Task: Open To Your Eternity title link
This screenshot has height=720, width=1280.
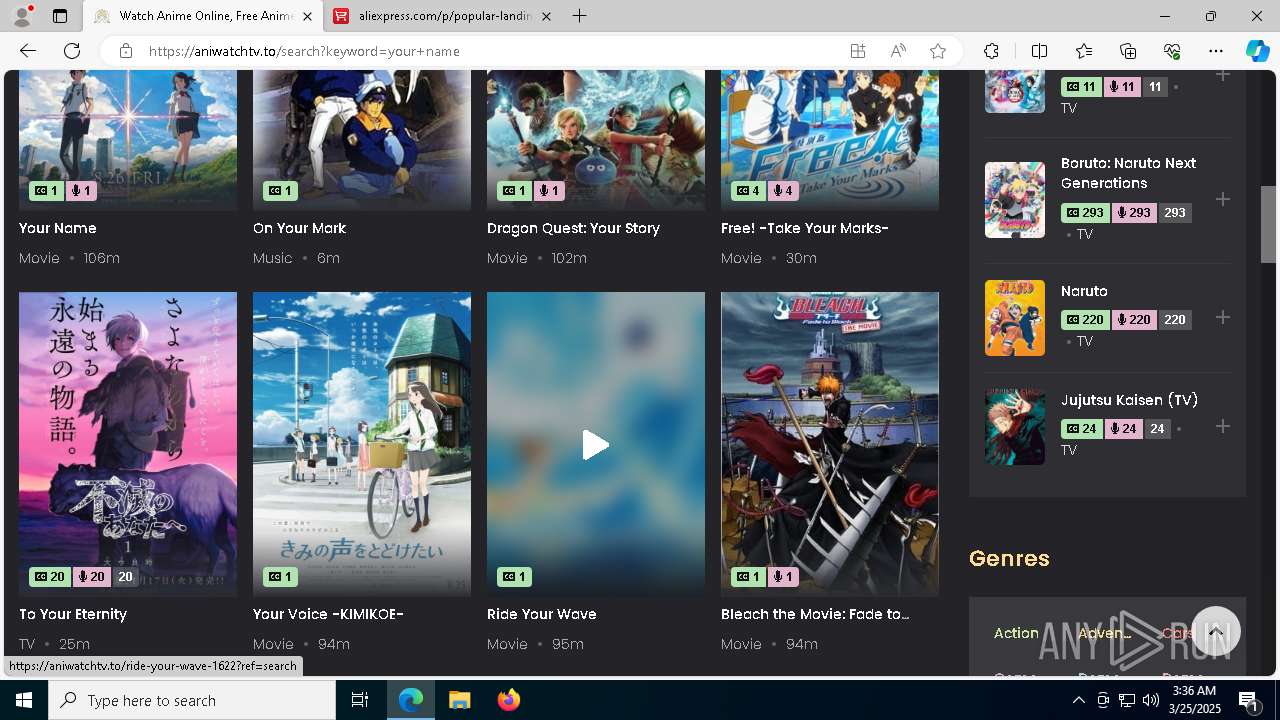Action: coord(73,614)
